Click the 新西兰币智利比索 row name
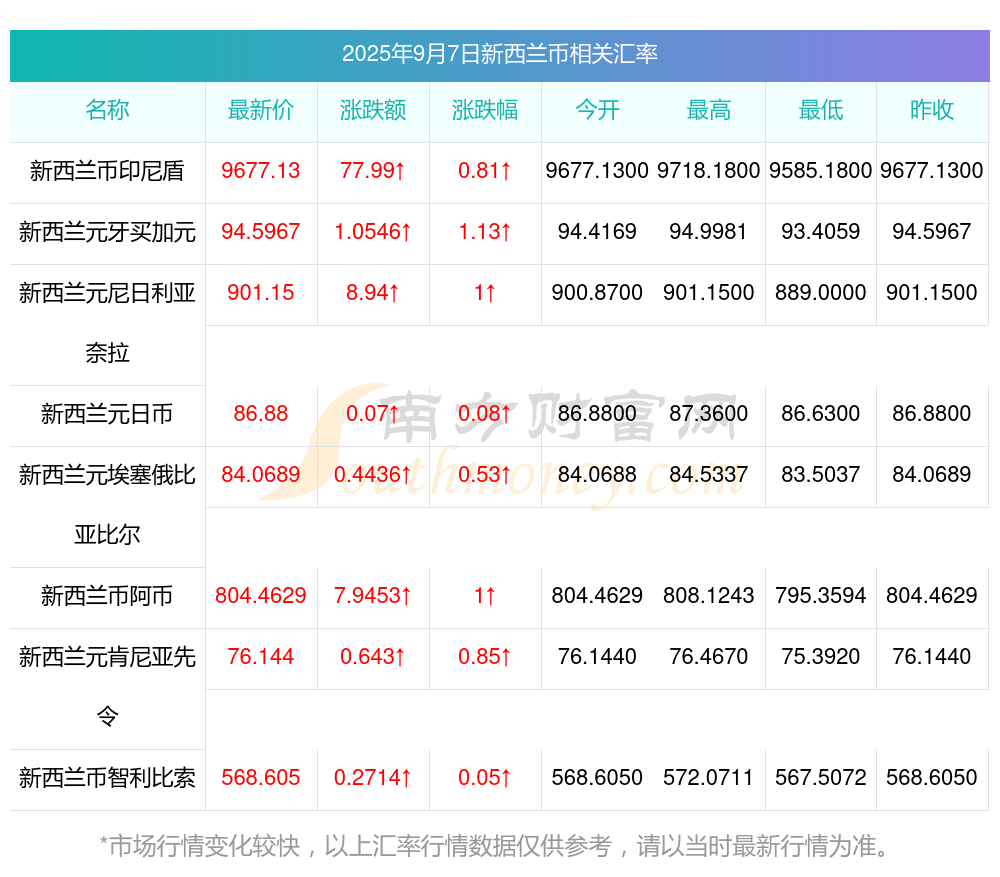Viewport: 1000px width, 877px height. pyautogui.click(x=107, y=778)
